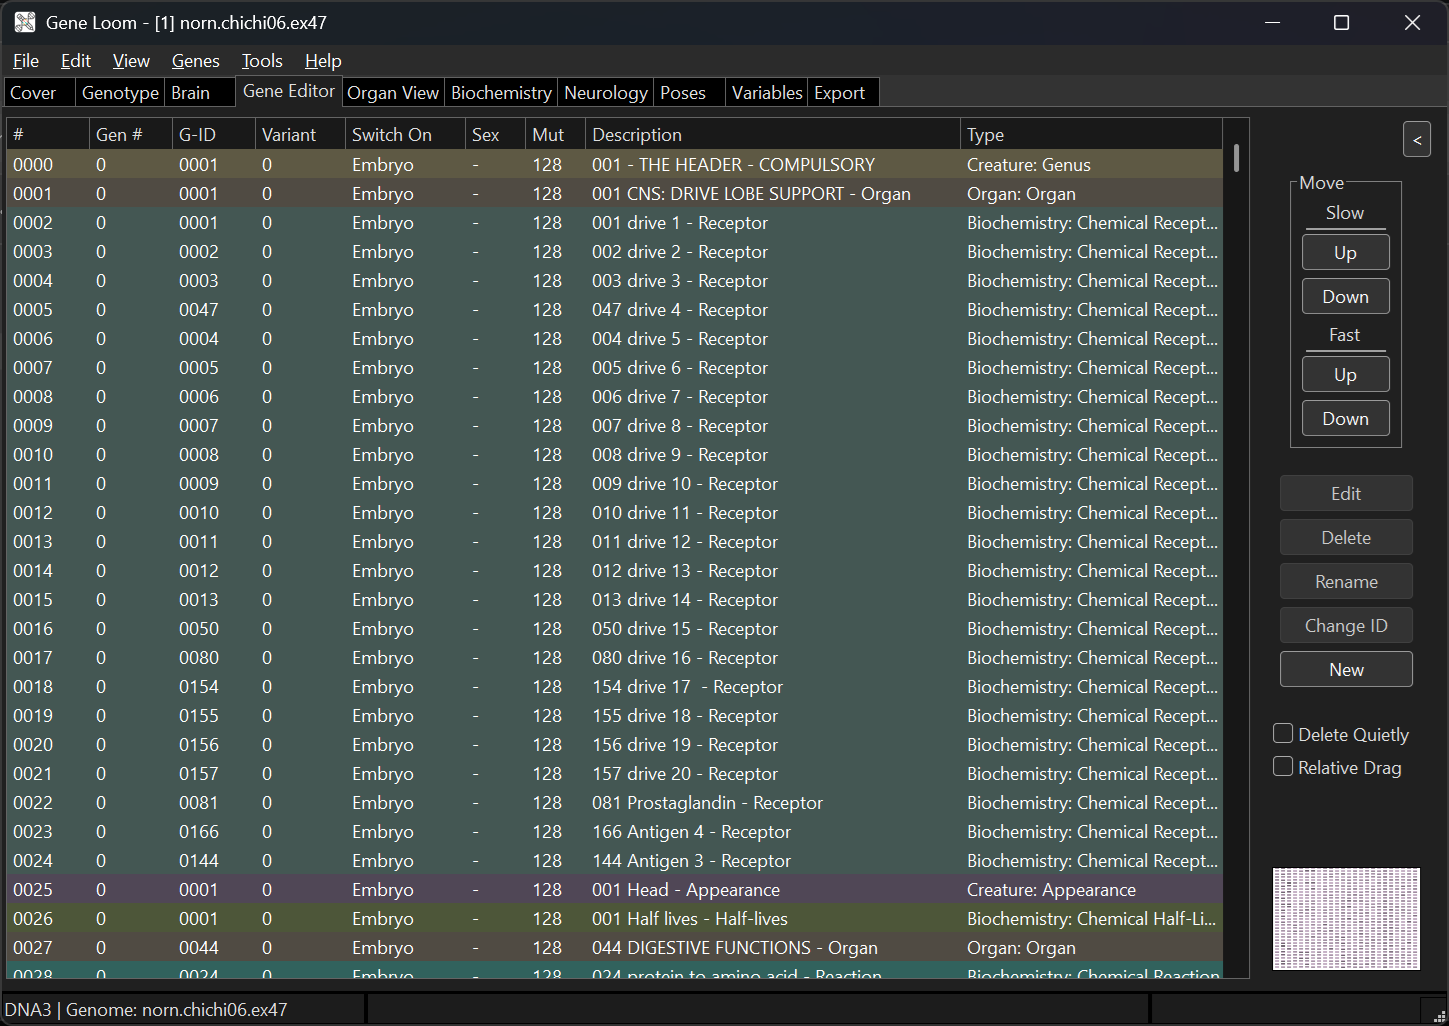1449x1026 pixels.
Task: Enable the Delete Quietly checkbox
Action: (1283, 734)
